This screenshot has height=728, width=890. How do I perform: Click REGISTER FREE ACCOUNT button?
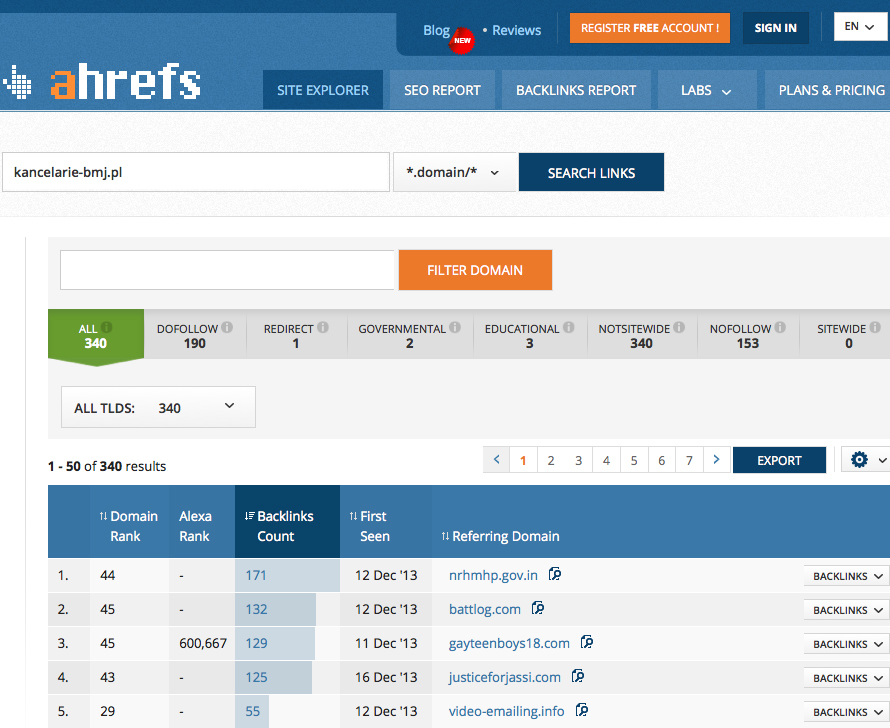click(x=650, y=28)
